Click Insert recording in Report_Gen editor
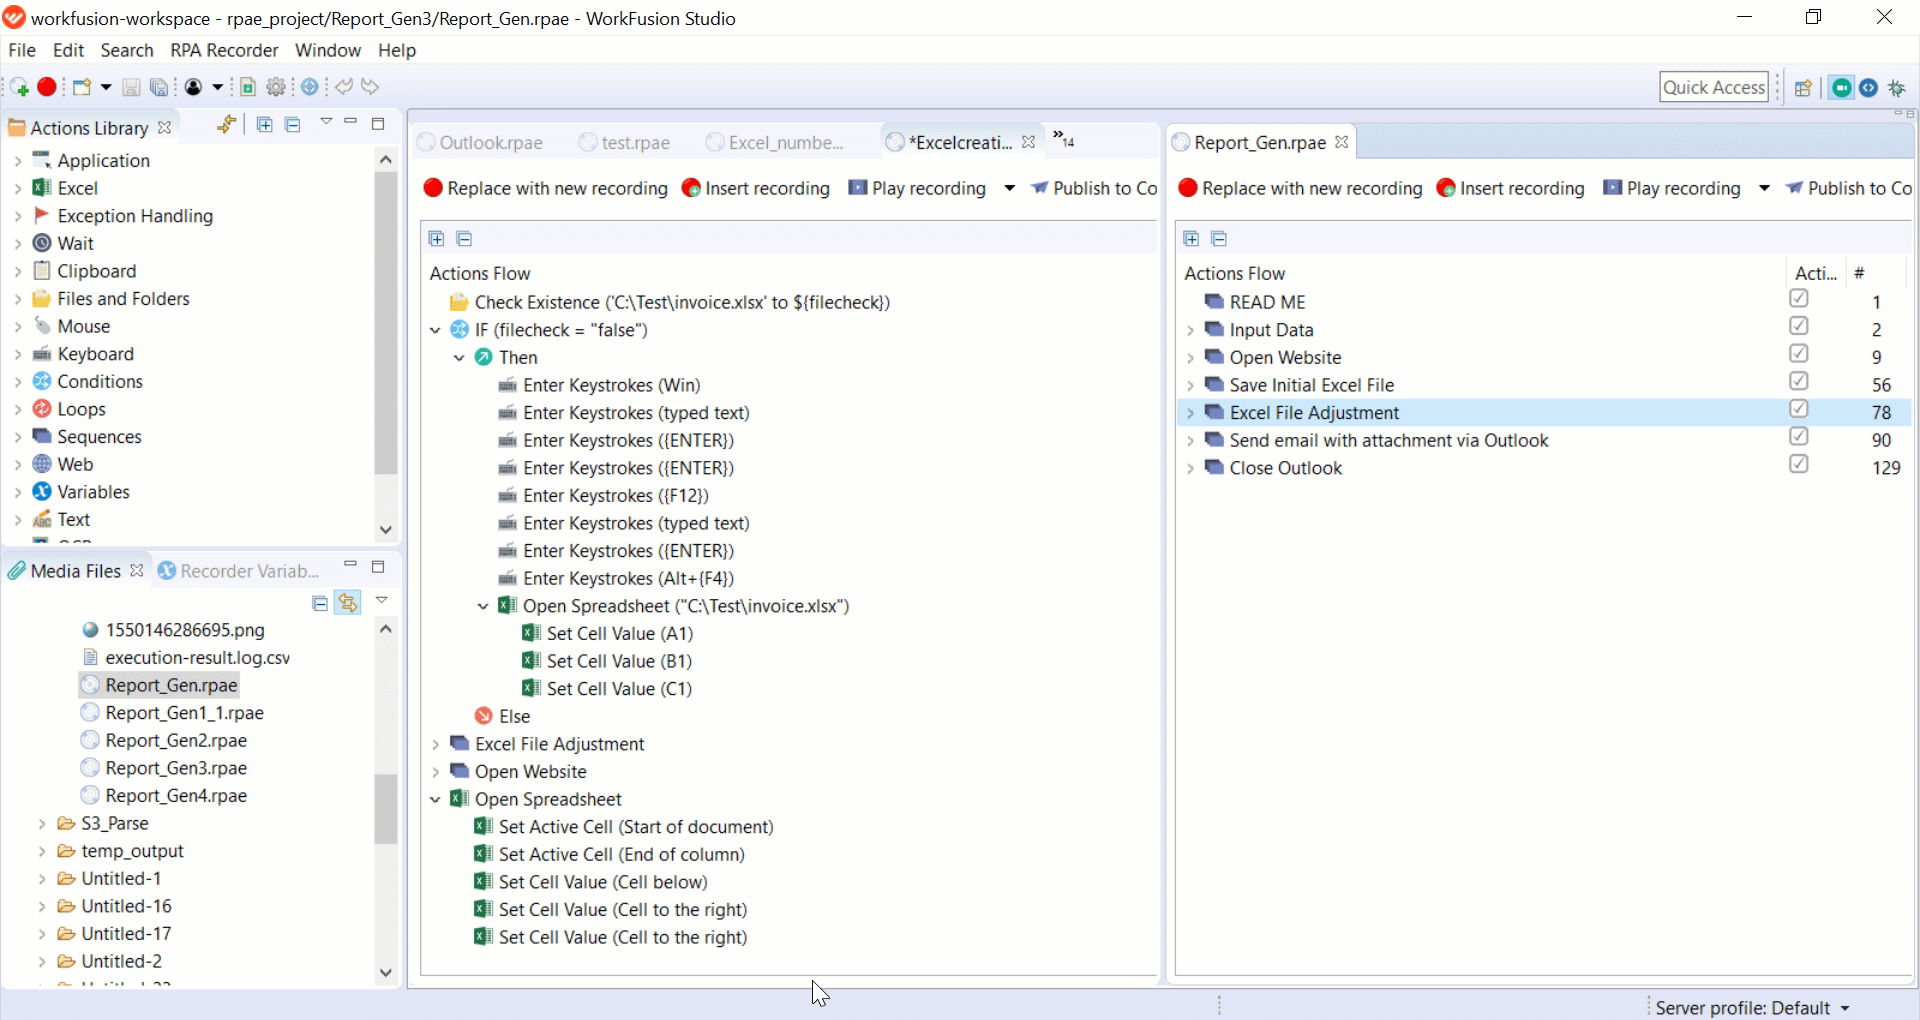The width and height of the screenshot is (1920, 1020). click(x=1511, y=188)
